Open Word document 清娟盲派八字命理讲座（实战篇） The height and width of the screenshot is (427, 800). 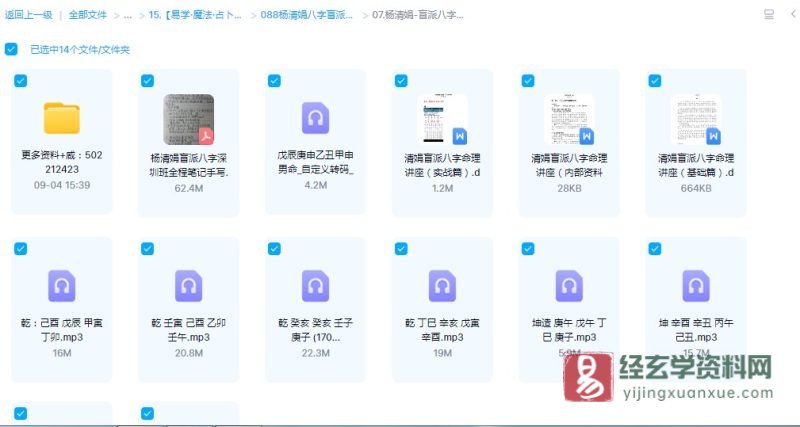[442, 119]
